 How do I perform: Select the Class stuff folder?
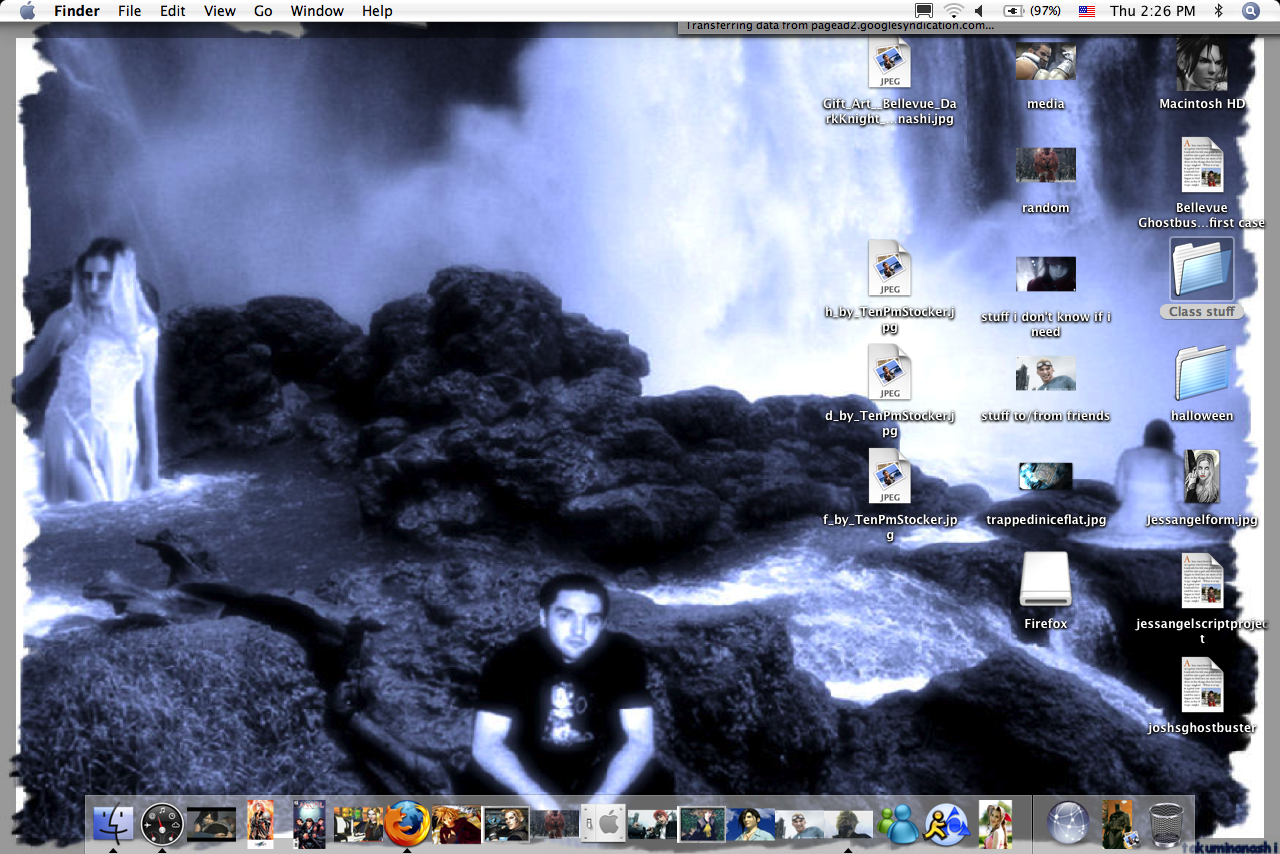tap(1201, 268)
